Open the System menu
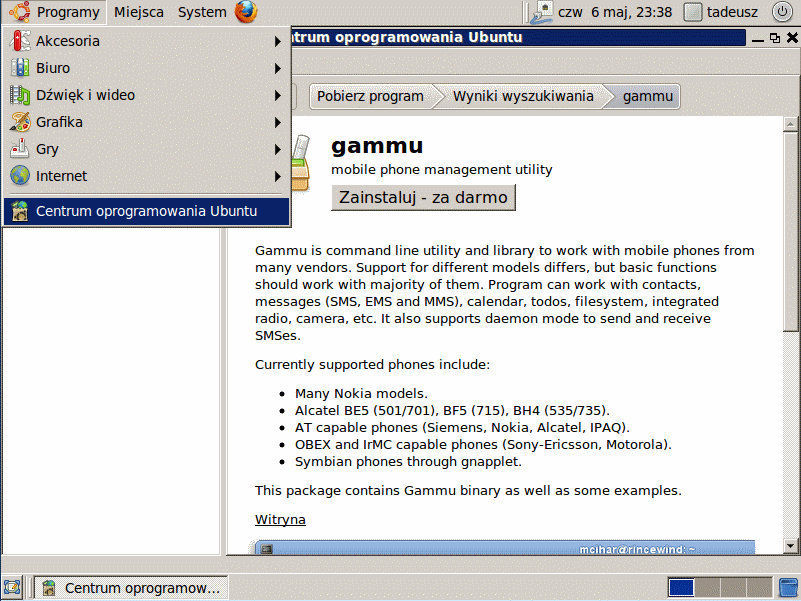This screenshot has height=601, width=801. click(202, 12)
